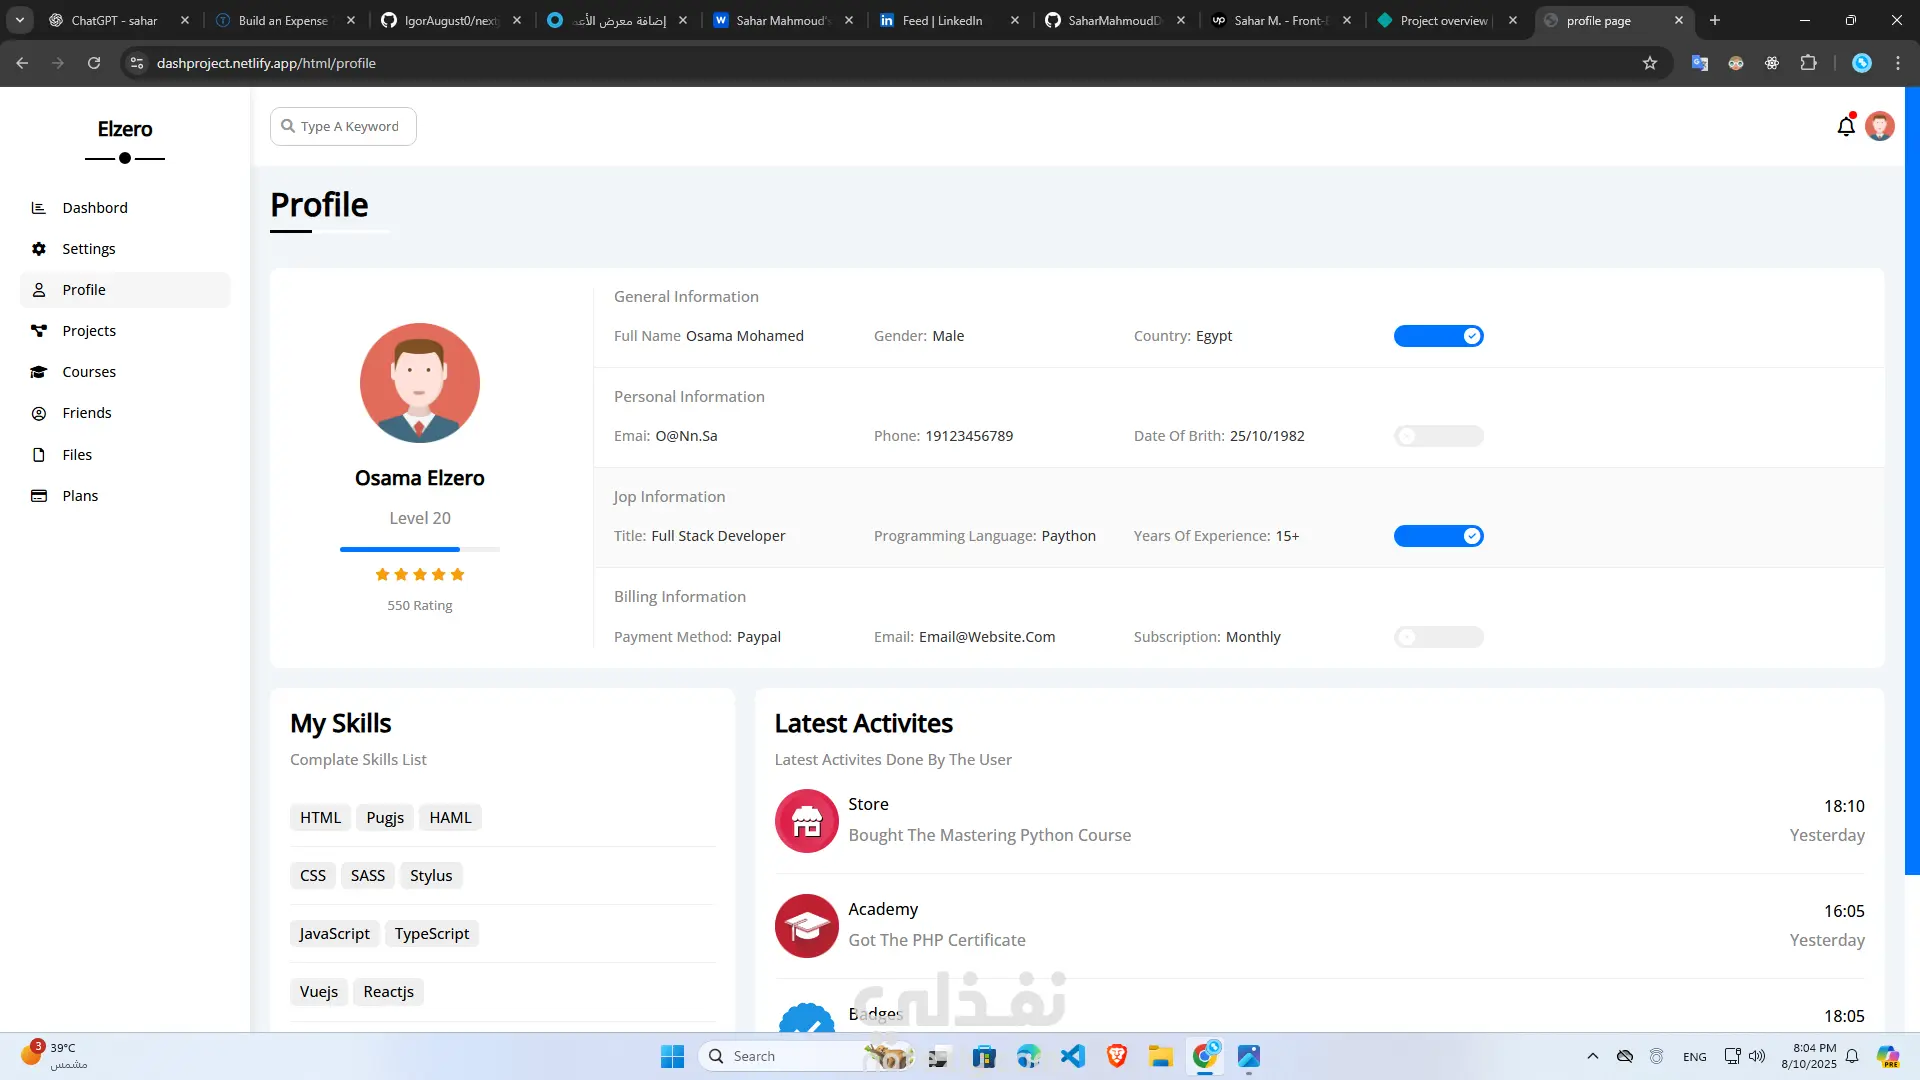Disable the General Information toggle

(x=1438, y=336)
